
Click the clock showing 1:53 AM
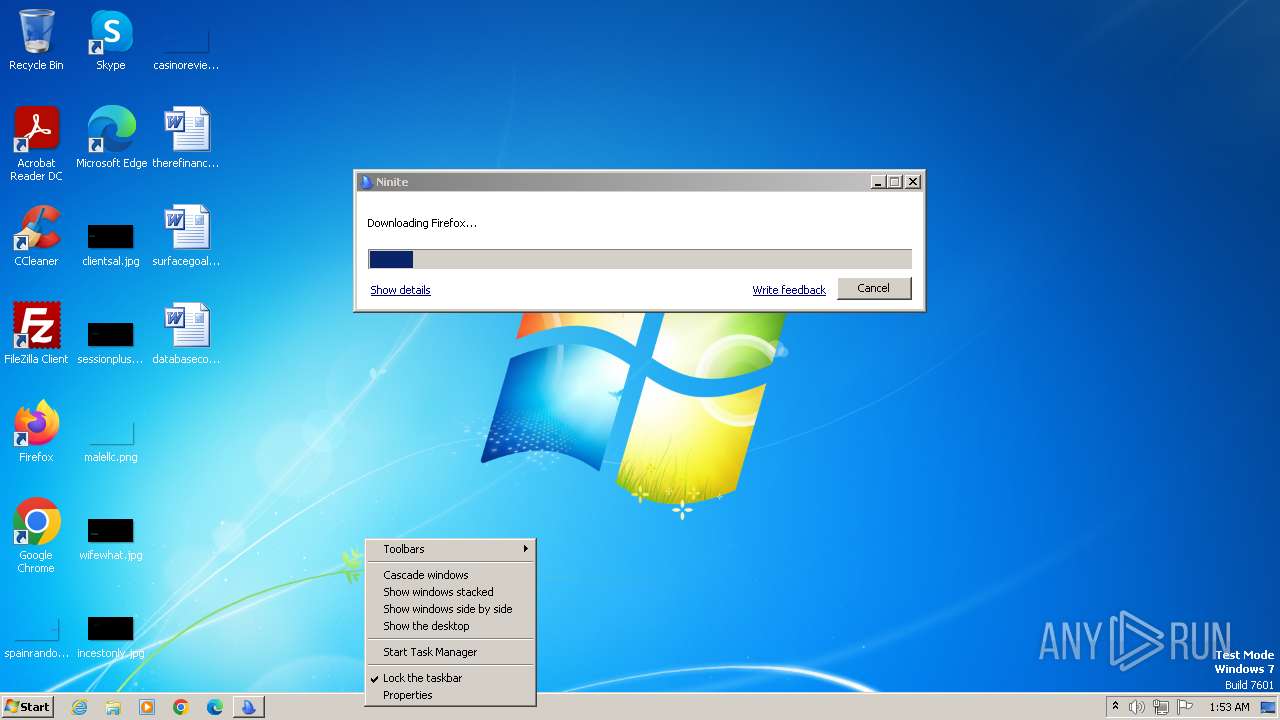pos(1229,707)
